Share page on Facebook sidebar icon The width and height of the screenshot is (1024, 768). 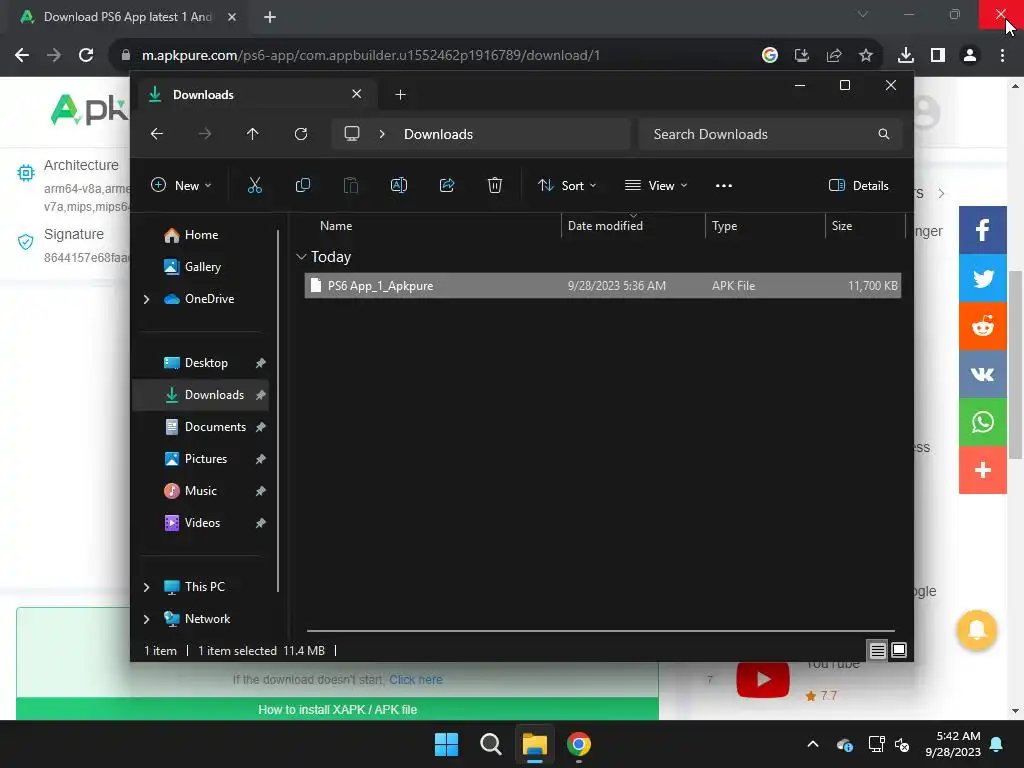983,230
